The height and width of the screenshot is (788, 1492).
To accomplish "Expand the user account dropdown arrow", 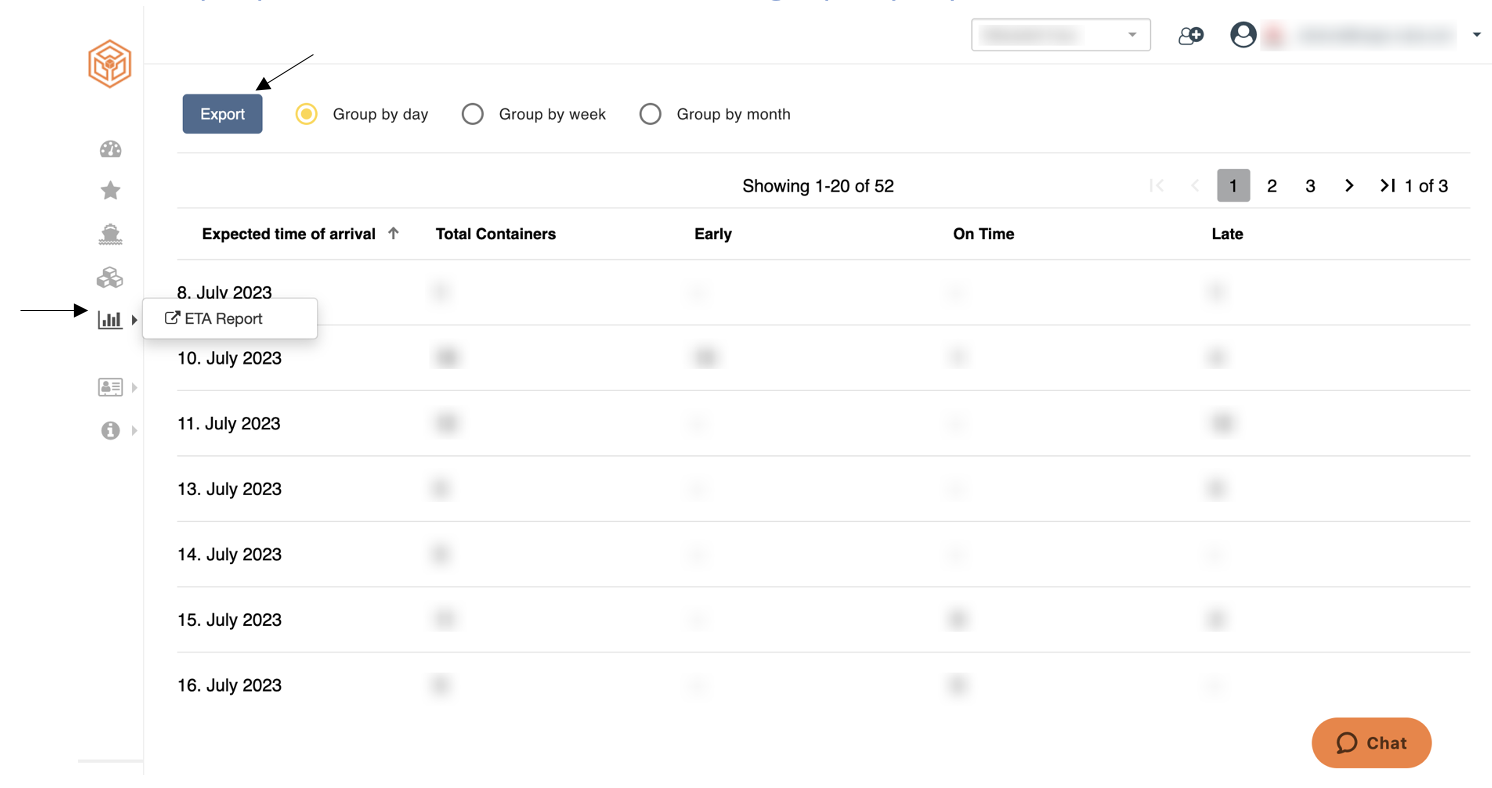I will click(1477, 36).
